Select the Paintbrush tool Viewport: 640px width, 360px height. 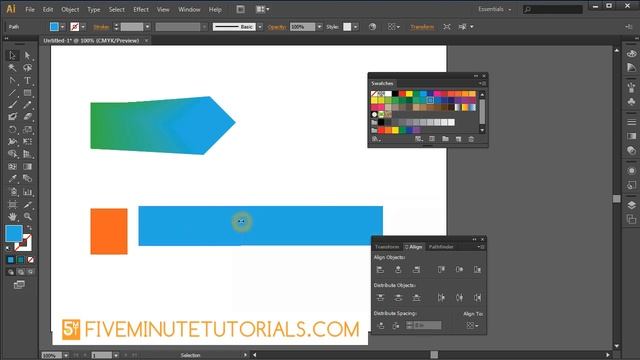pos(12,105)
